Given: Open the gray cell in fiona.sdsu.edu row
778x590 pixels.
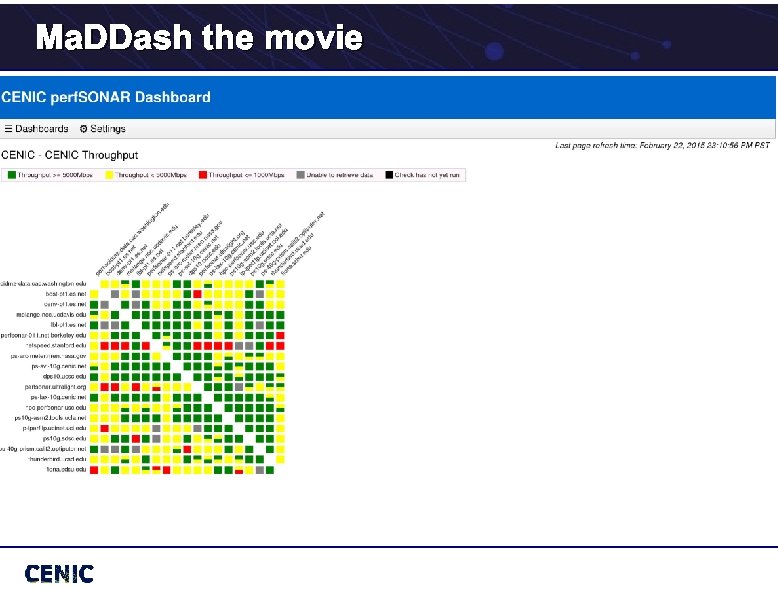Looking at the screenshot, I should click(x=259, y=469).
